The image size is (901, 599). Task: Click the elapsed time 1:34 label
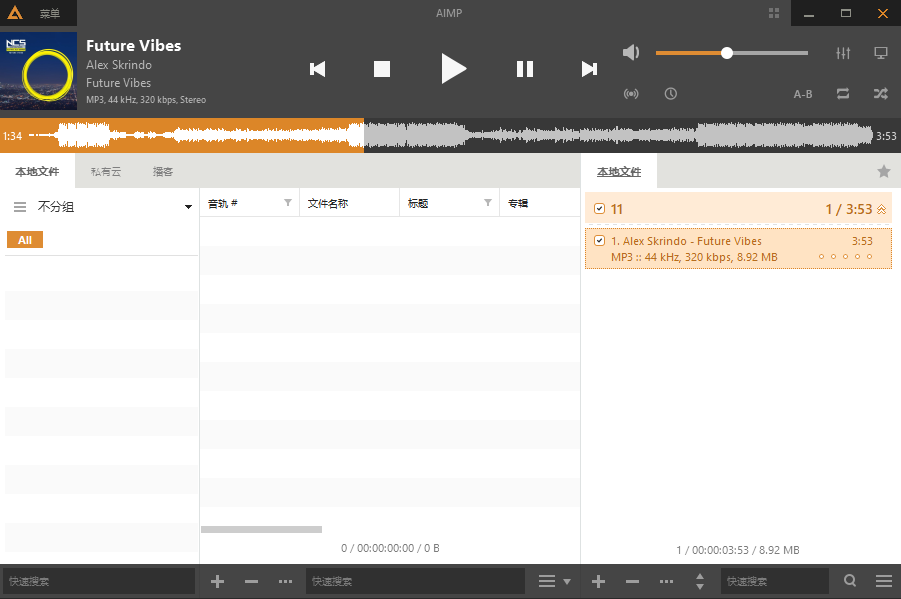pyautogui.click(x=13, y=136)
